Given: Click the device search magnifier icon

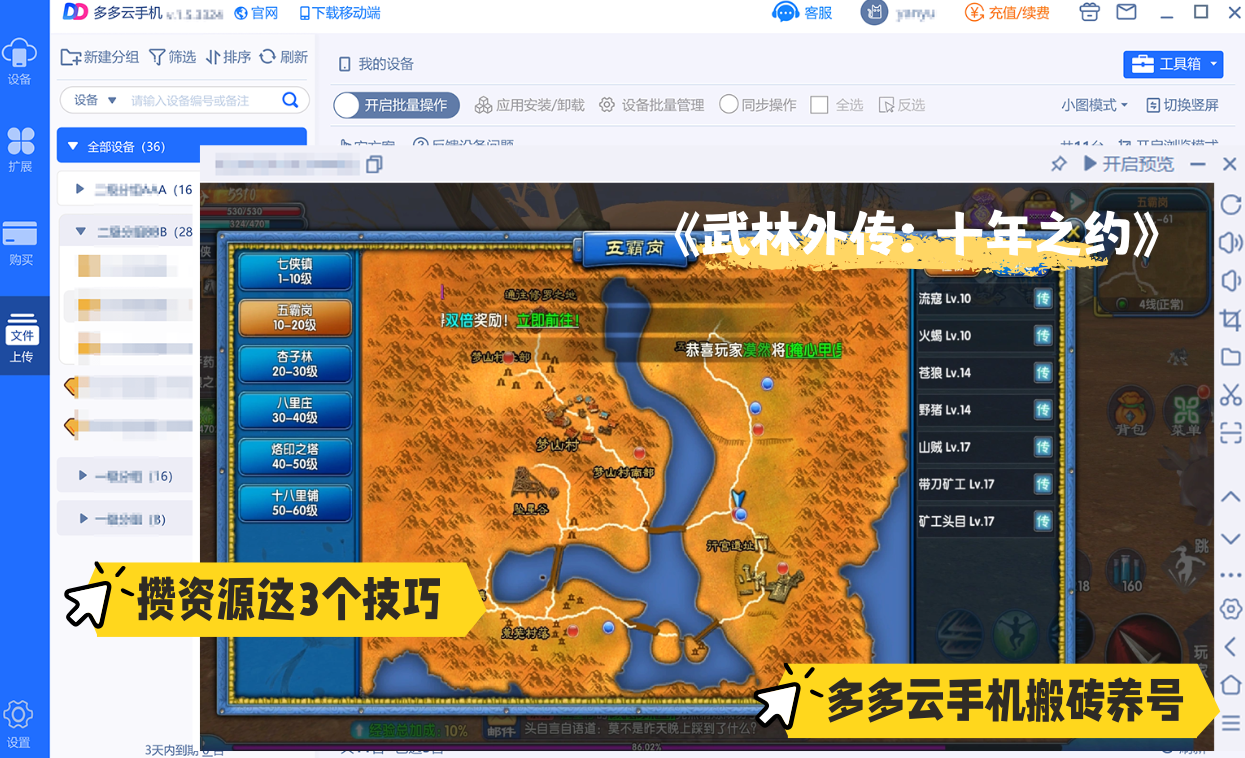Looking at the screenshot, I should (290, 100).
